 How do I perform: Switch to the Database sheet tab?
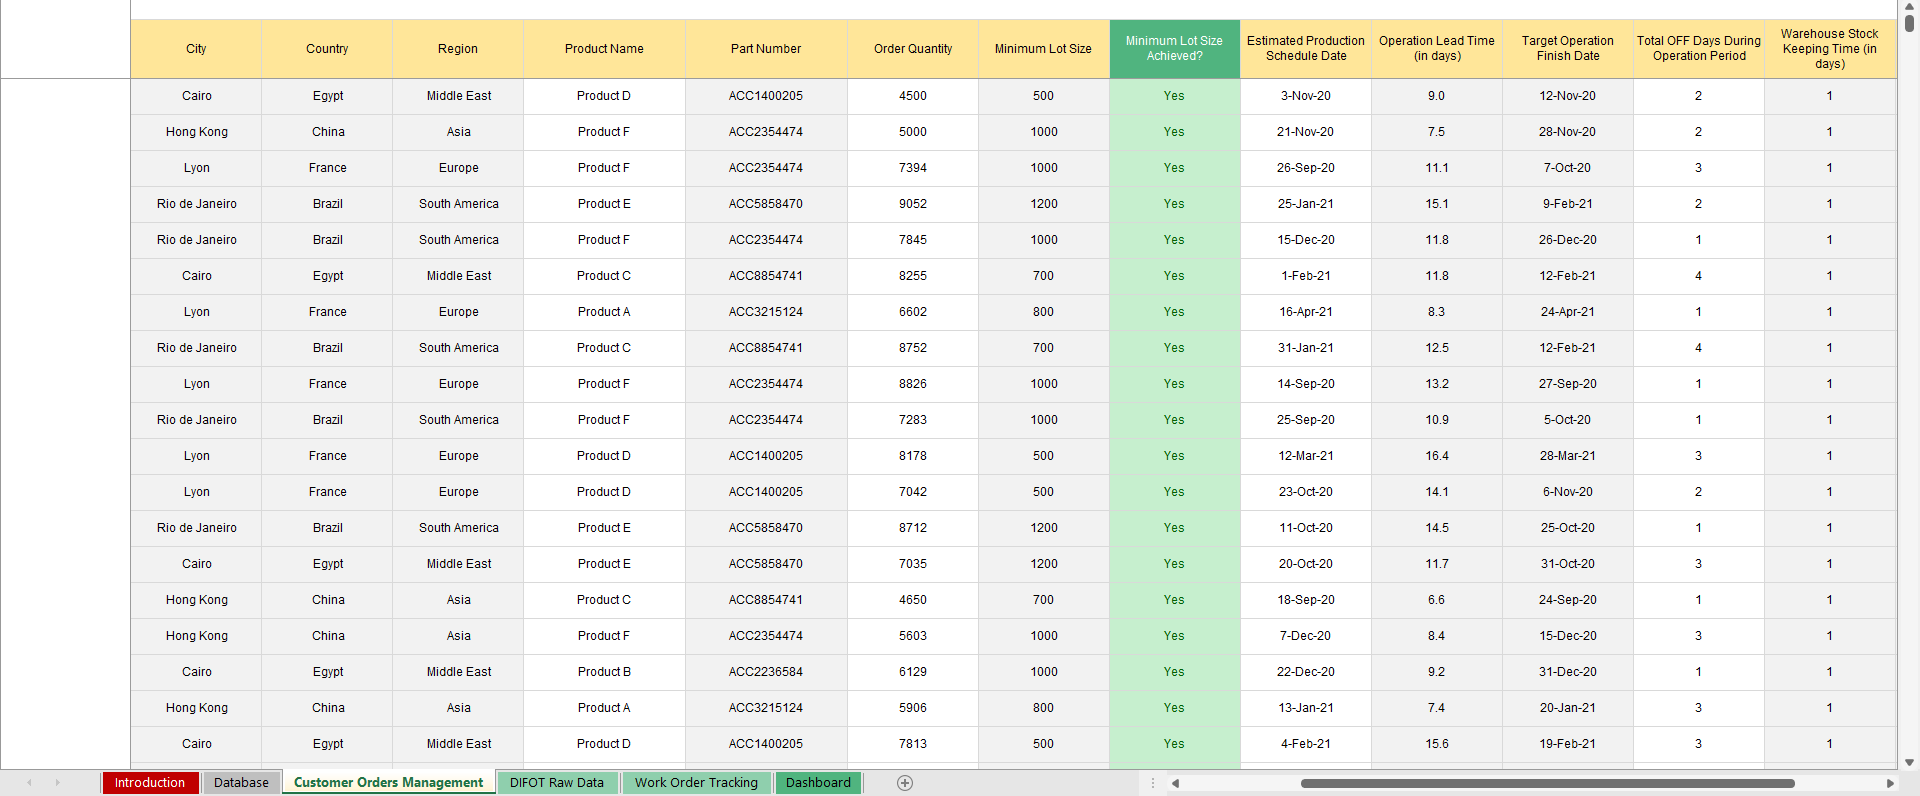pos(241,783)
